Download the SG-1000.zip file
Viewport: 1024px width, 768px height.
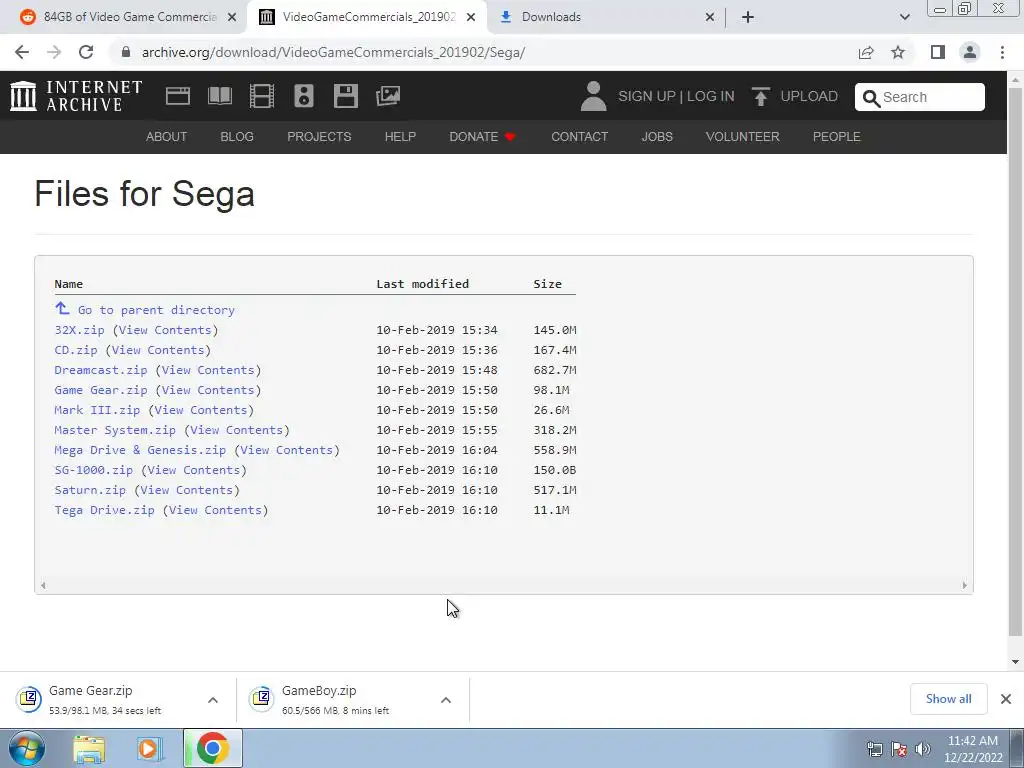tap(94, 470)
